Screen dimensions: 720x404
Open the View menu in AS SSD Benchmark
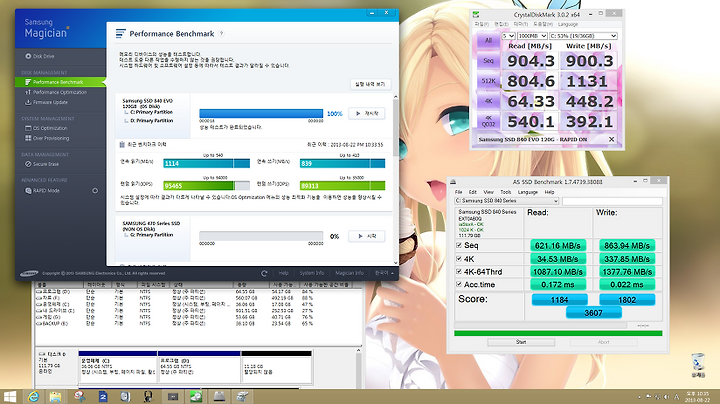(x=489, y=192)
